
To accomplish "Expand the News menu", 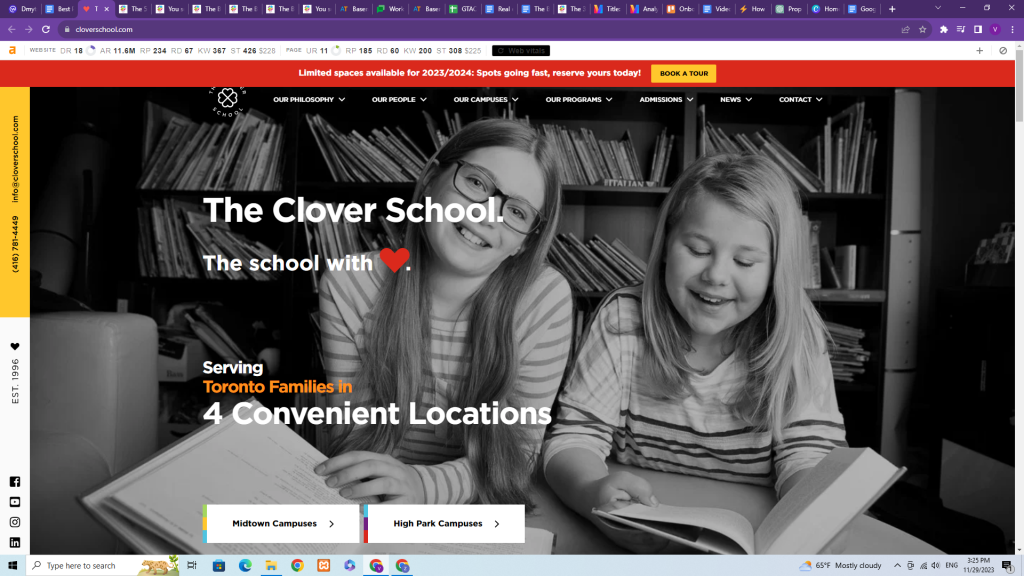I will pos(736,100).
